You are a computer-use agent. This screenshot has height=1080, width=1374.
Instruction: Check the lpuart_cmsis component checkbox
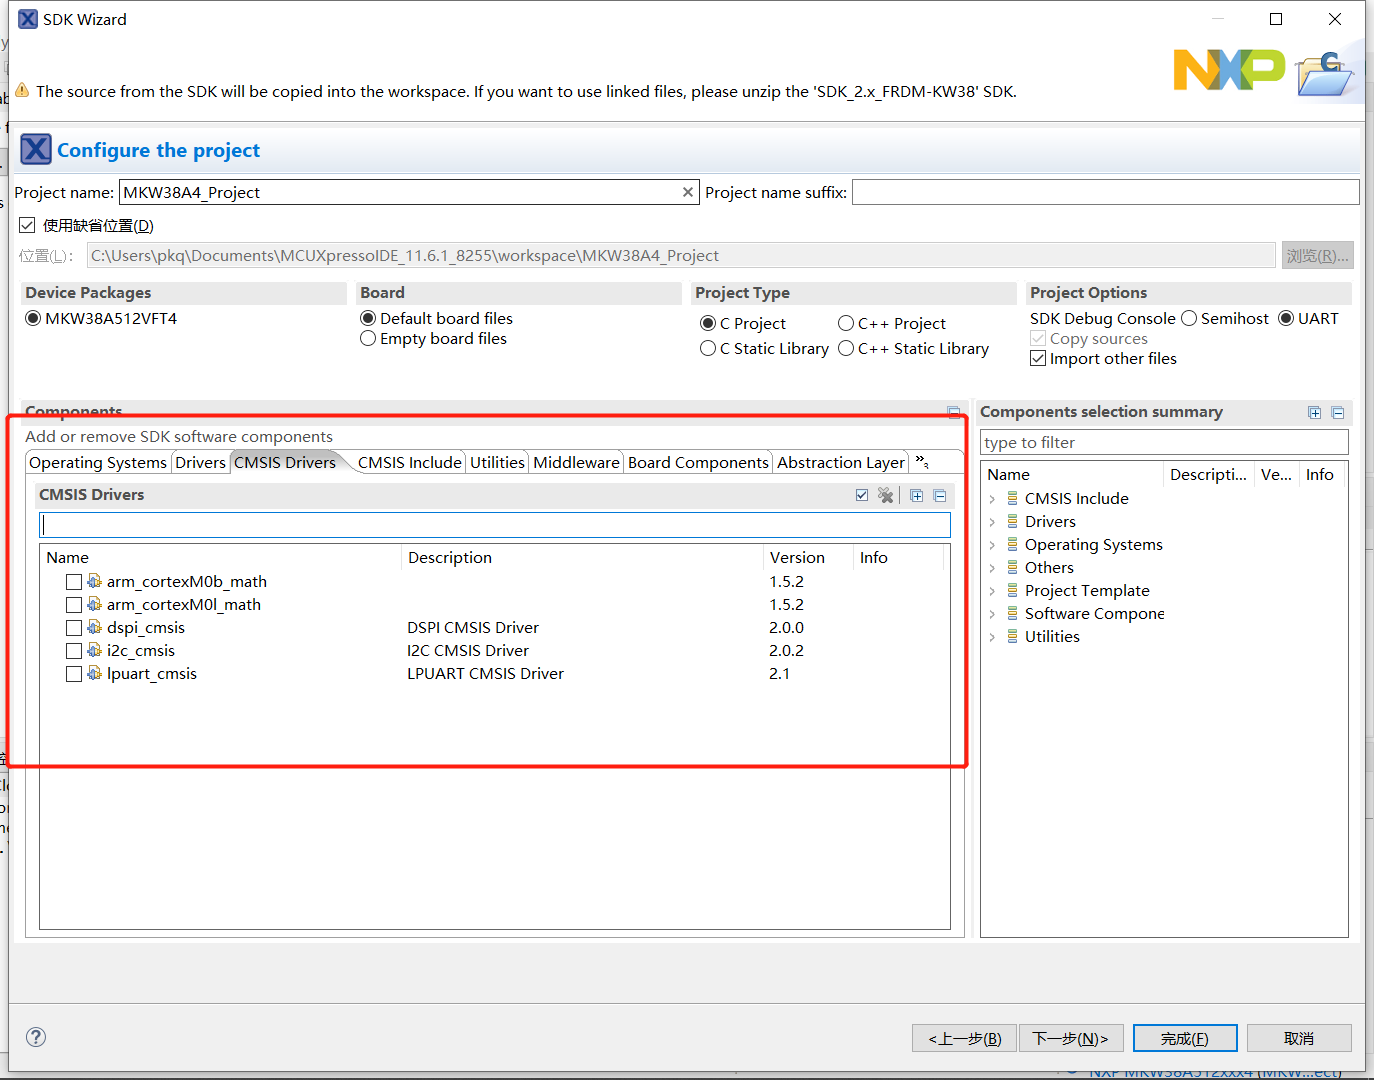tap(74, 673)
